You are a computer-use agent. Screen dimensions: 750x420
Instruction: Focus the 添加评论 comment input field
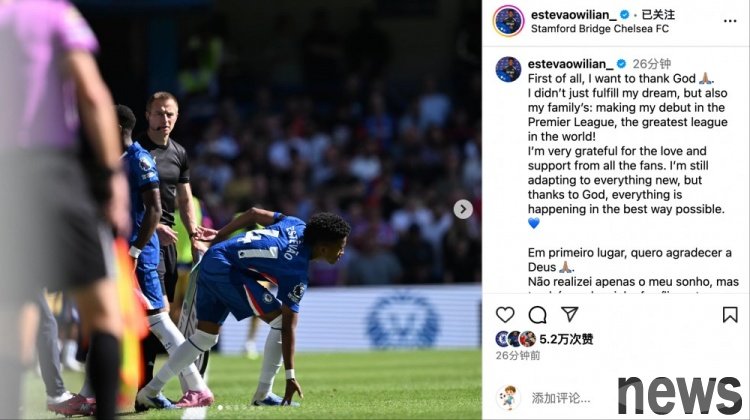click(561, 398)
